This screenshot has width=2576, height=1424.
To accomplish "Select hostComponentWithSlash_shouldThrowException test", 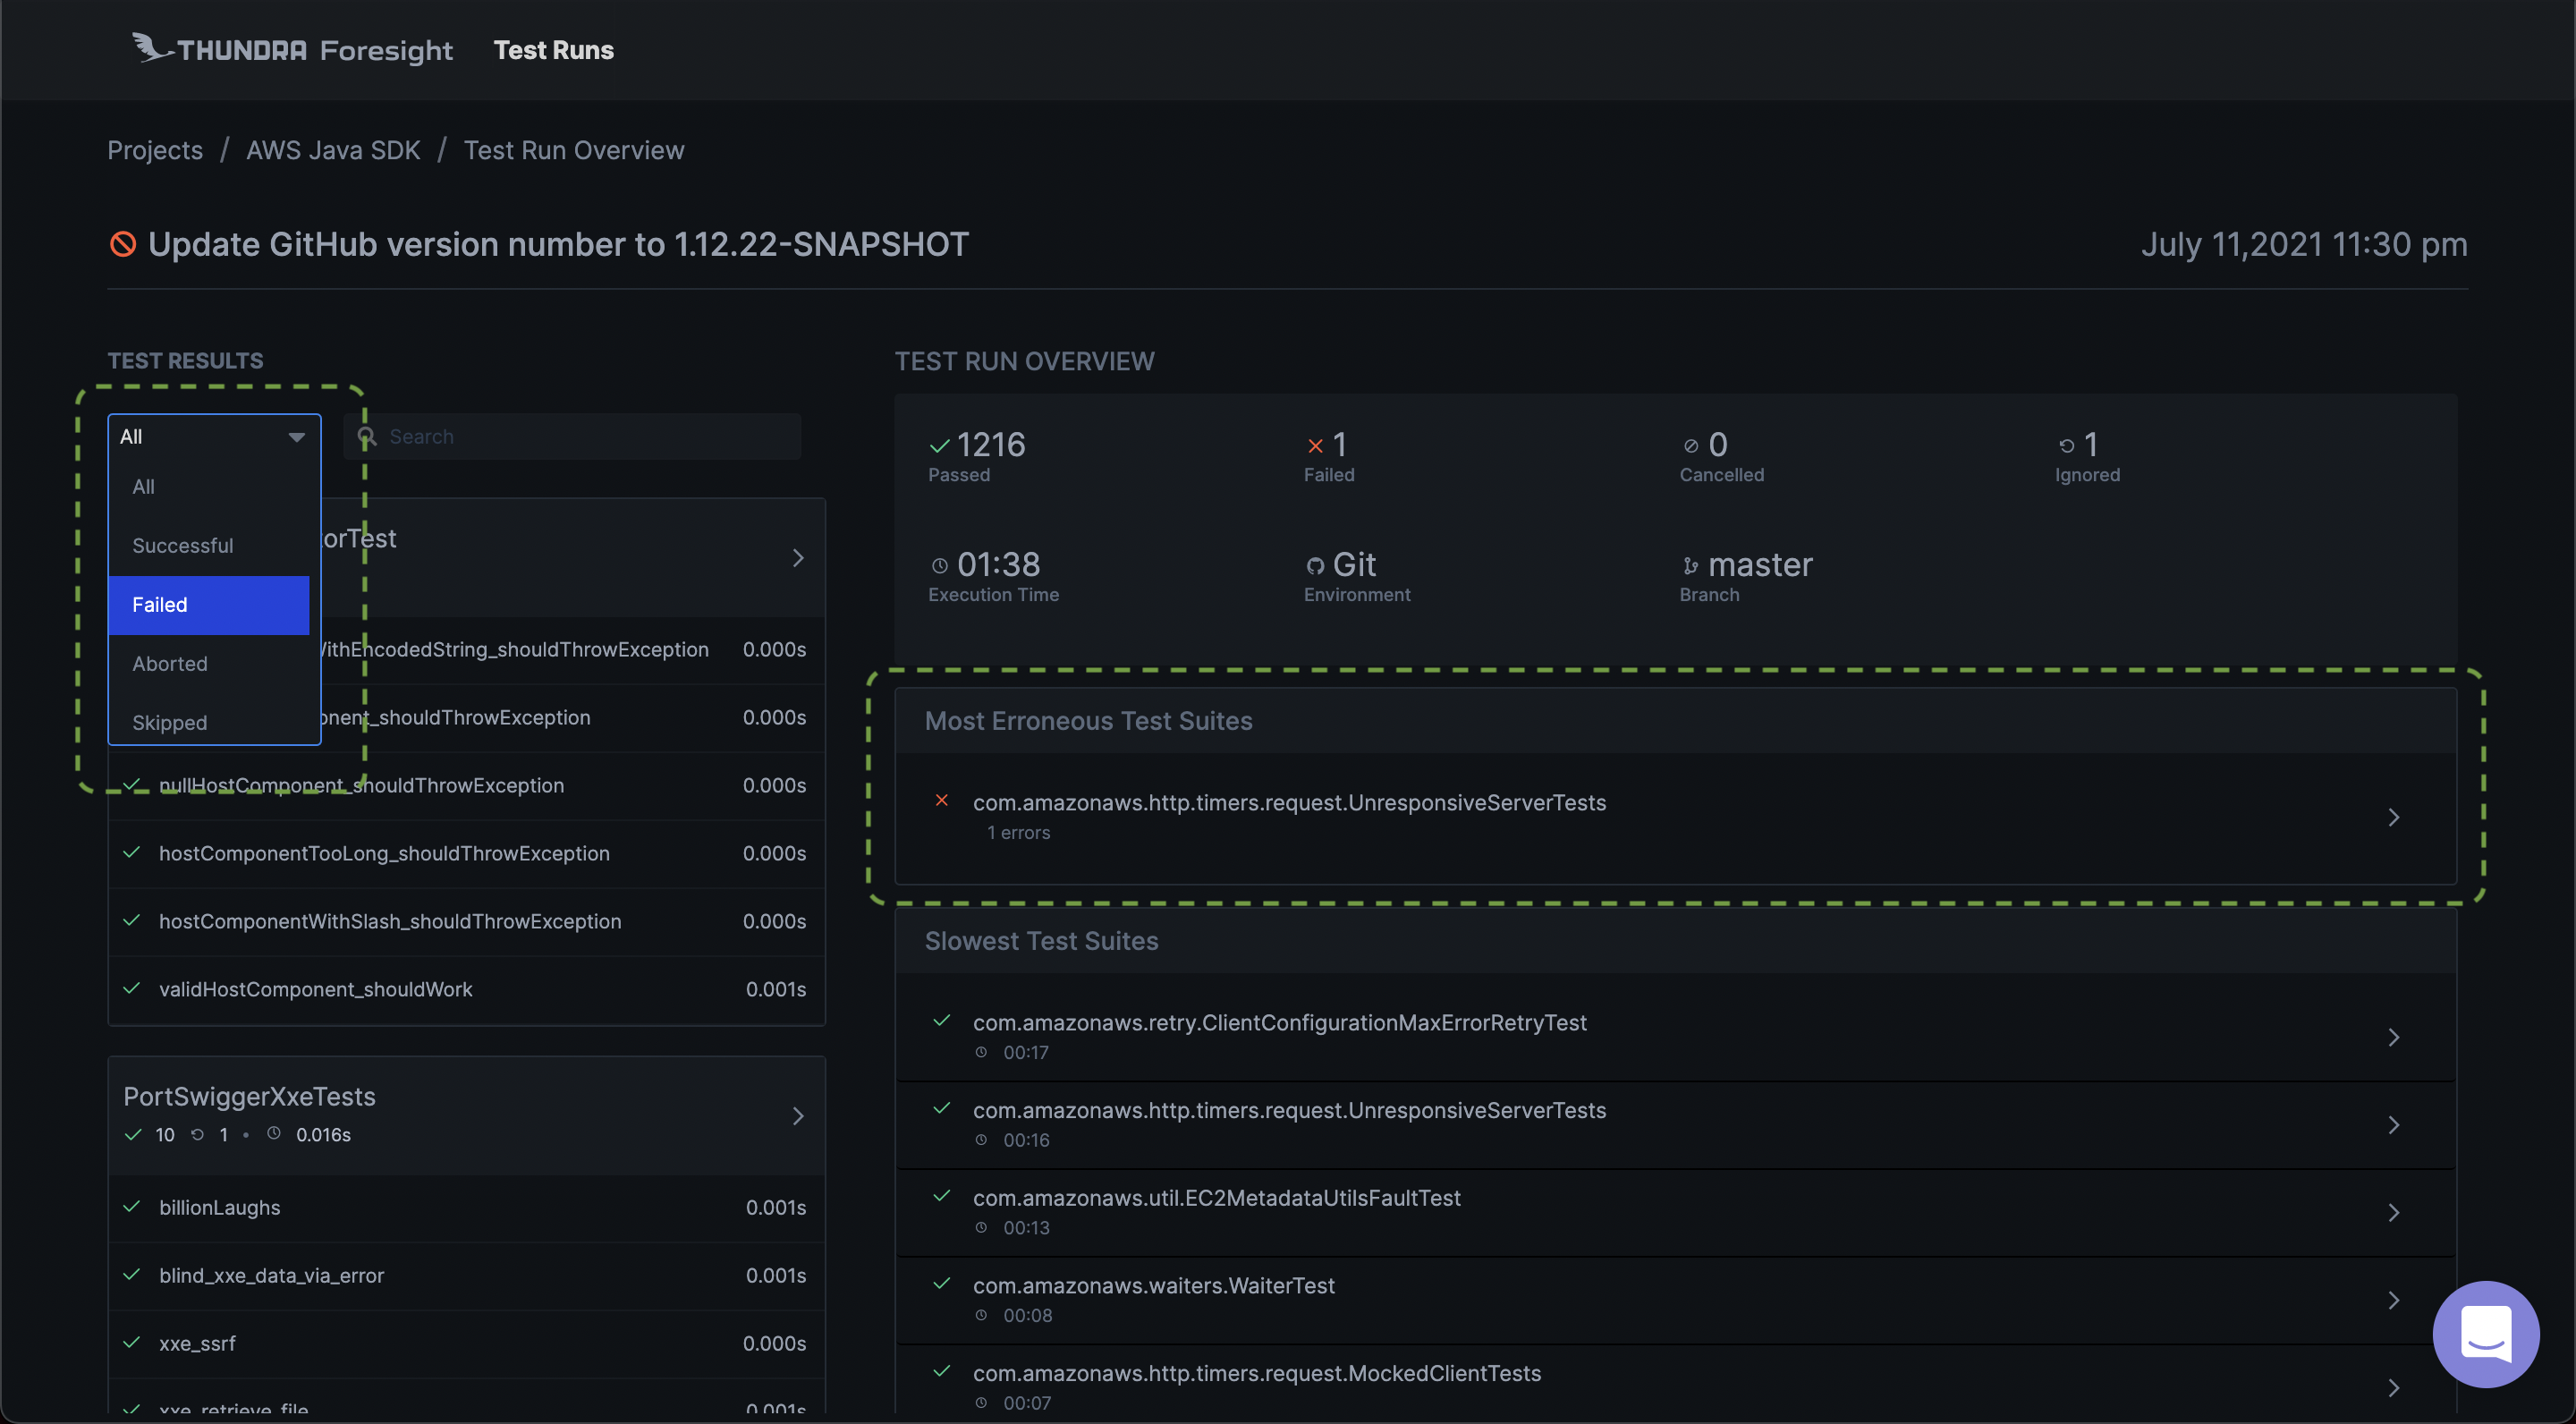I will tap(466, 922).
